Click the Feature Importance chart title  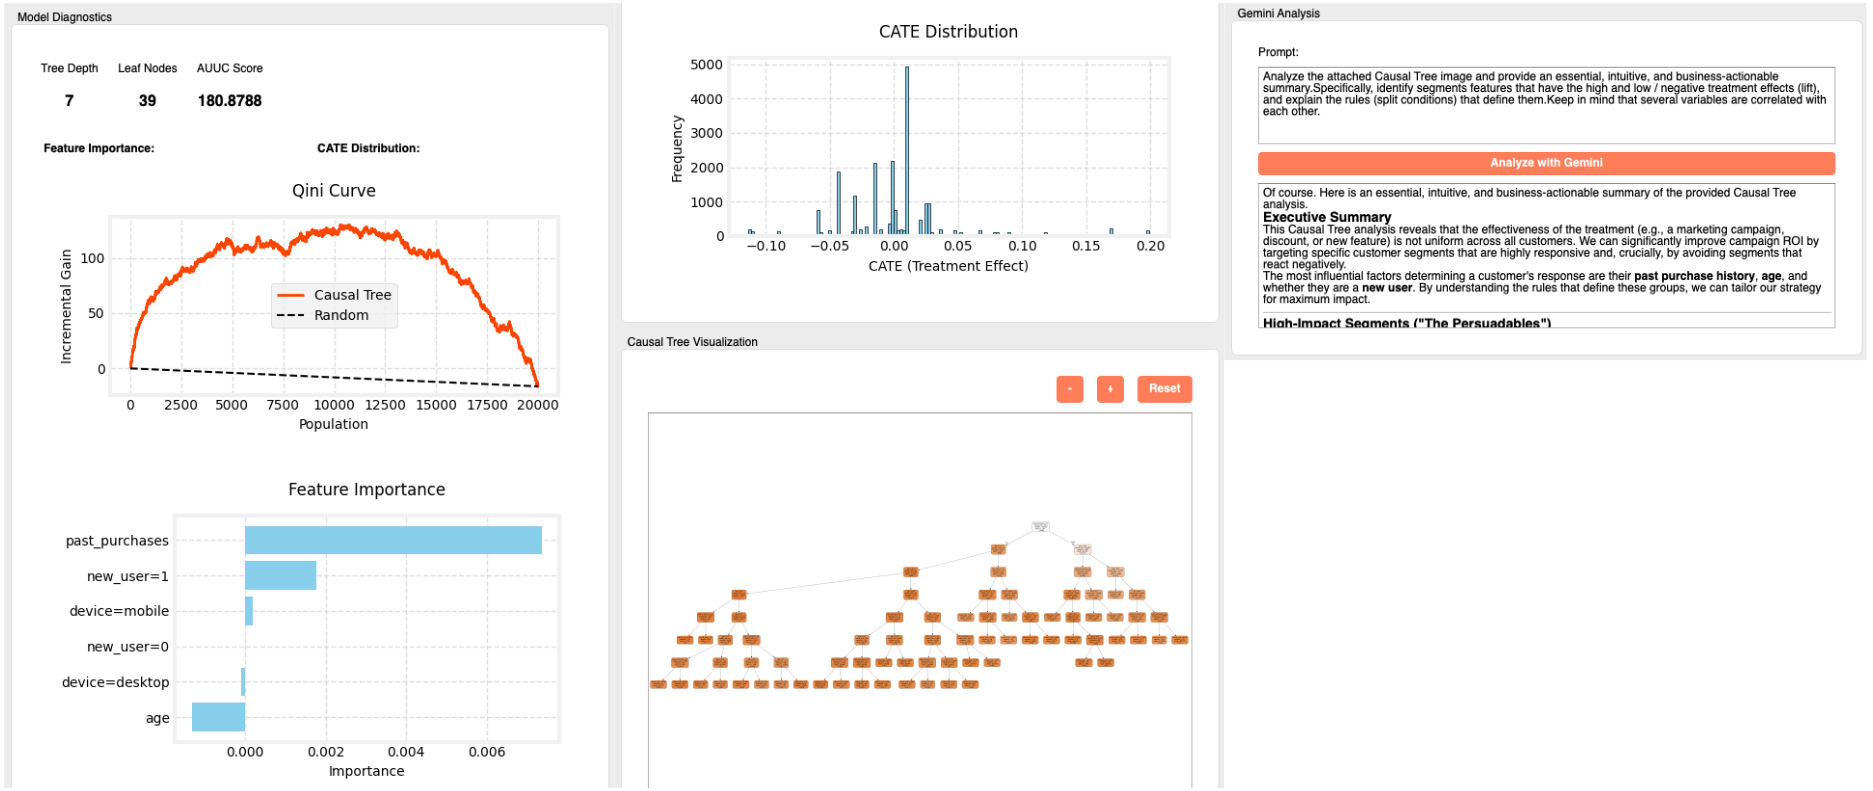(367, 489)
